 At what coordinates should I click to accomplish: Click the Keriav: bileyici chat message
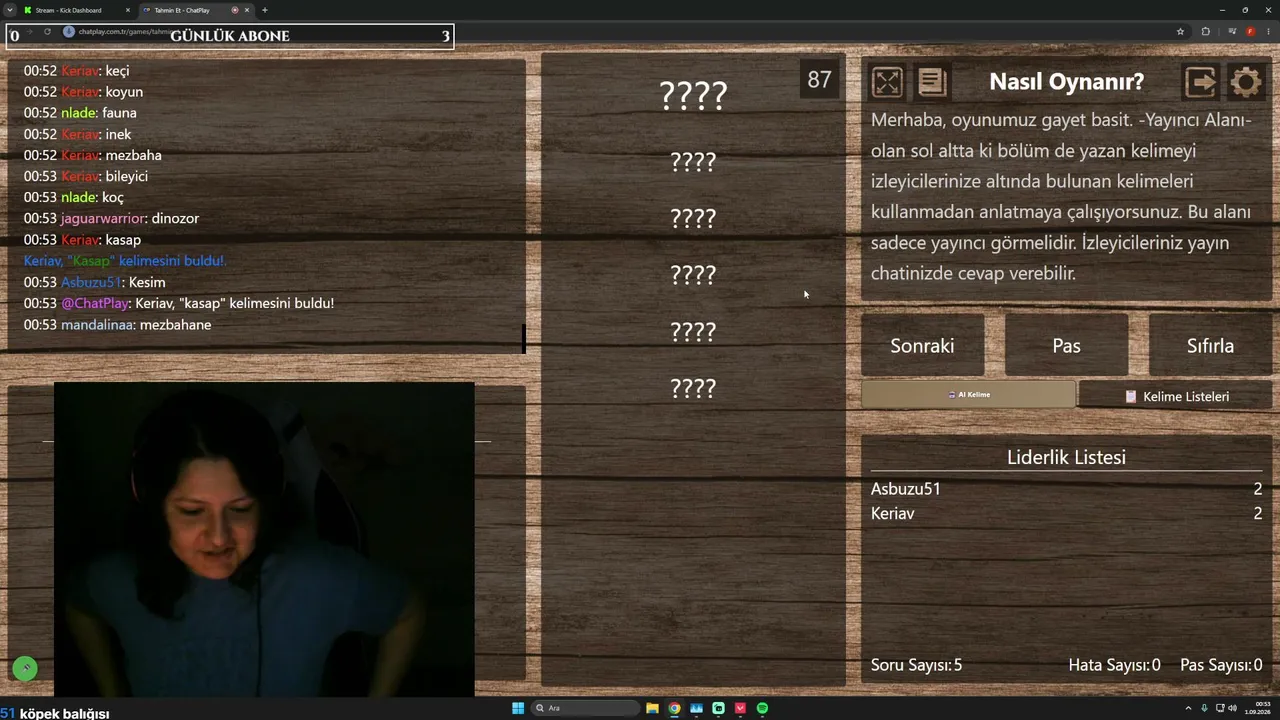[x=86, y=176]
